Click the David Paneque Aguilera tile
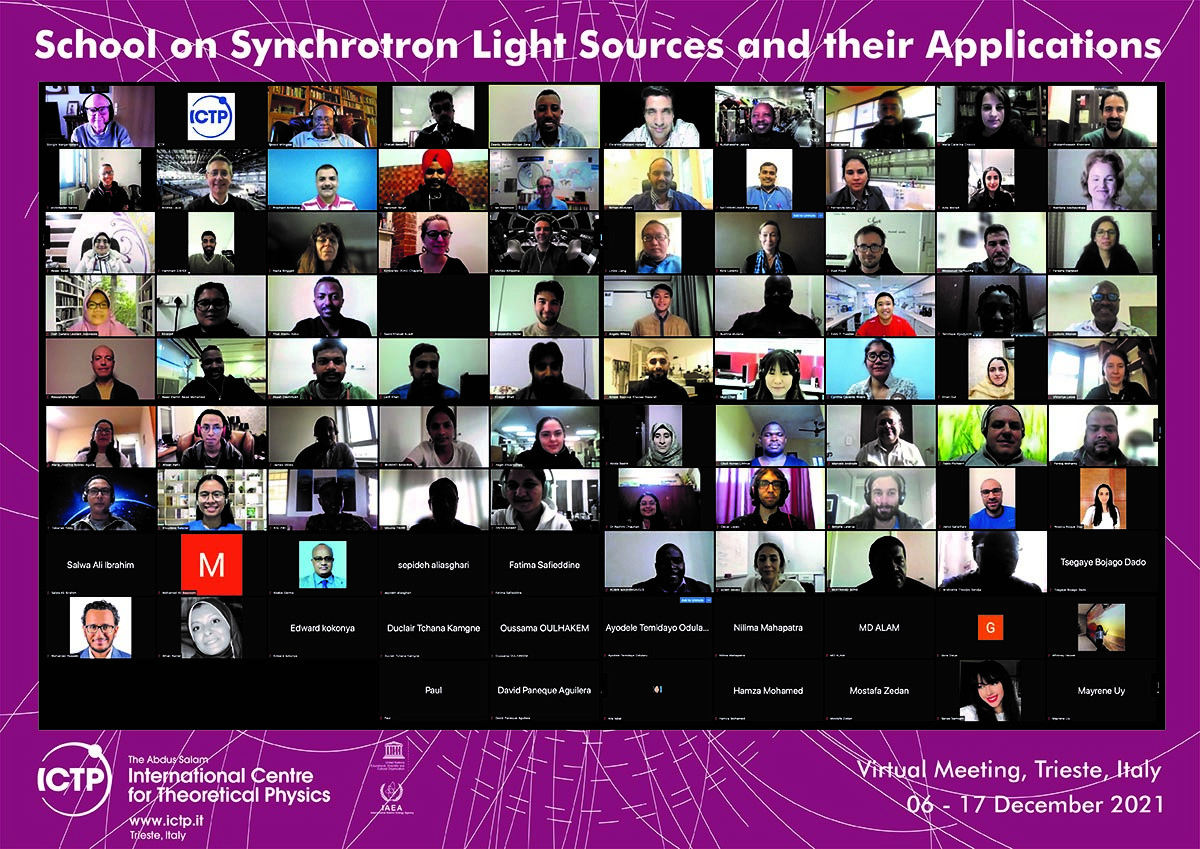The image size is (1200, 849). tap(544, 690)
